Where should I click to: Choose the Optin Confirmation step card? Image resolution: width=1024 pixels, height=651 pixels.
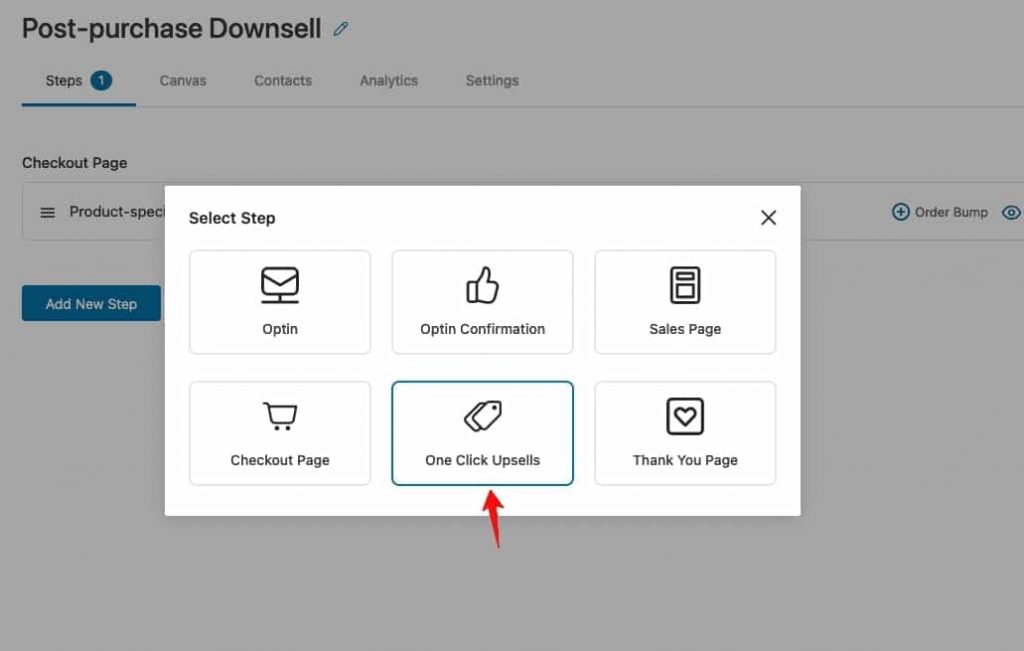pyautogui.click(x=483, y=302)
